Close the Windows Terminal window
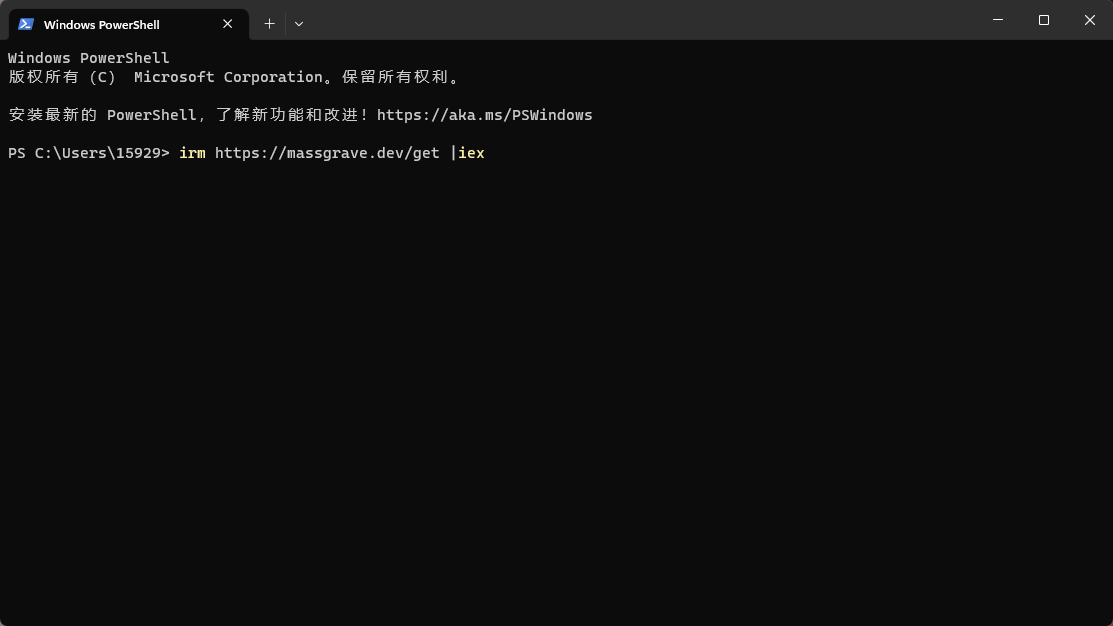Screen dimensions: 1113x626 [x=1090, y=20]
